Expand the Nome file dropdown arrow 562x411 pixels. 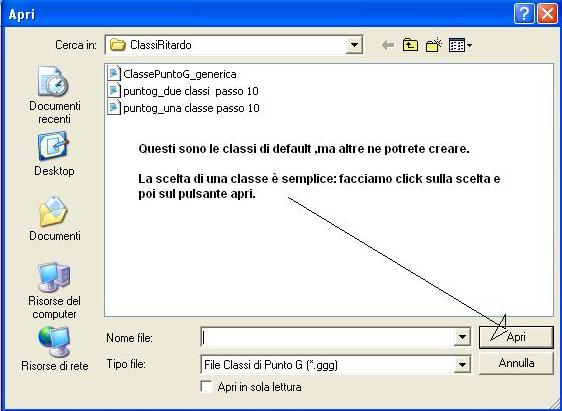coord(462,337)
